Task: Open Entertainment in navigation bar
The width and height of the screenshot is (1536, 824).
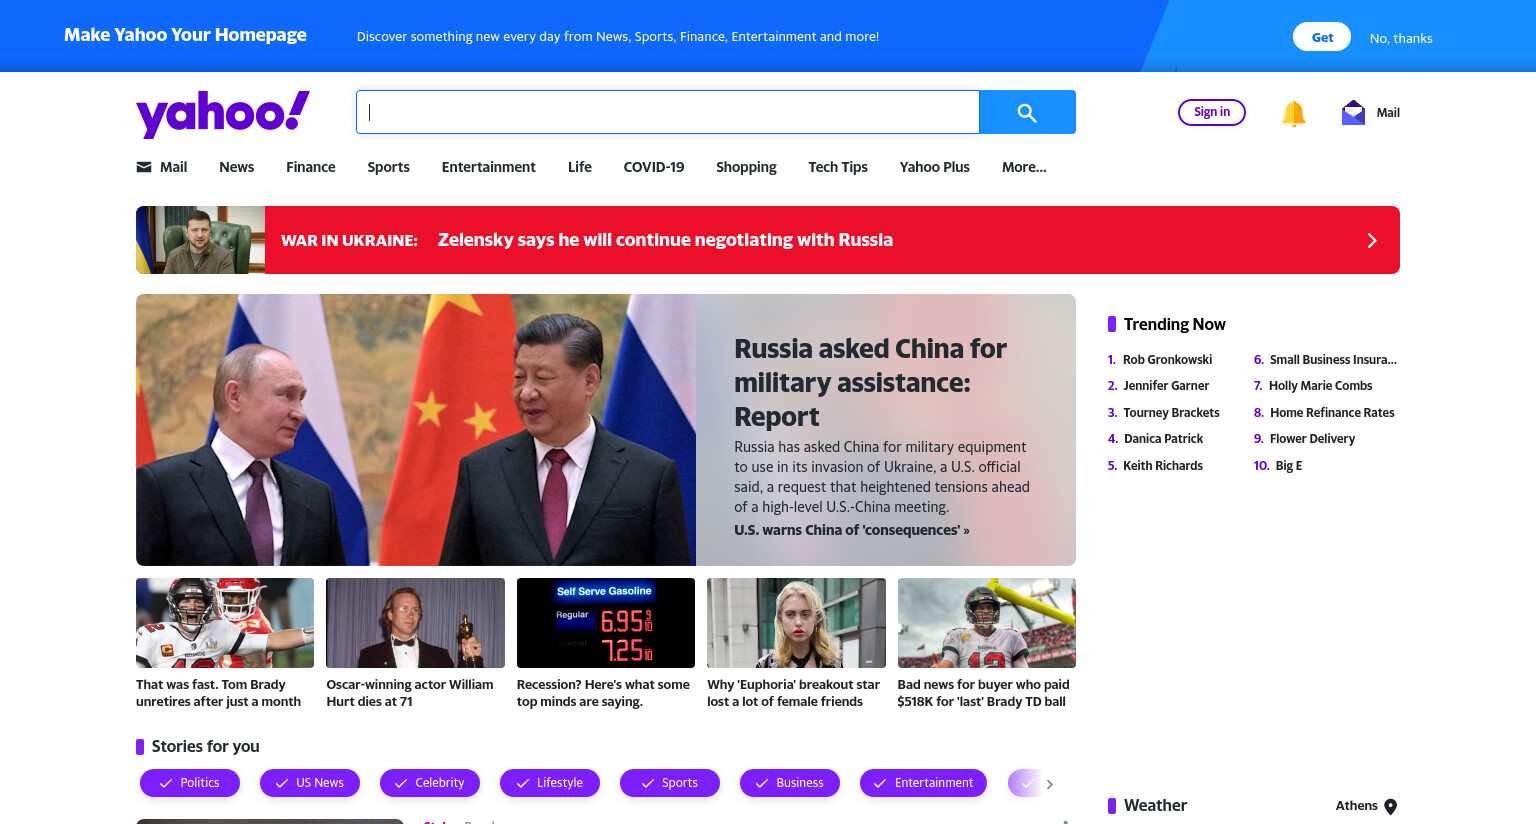Action: pos(489,167)
